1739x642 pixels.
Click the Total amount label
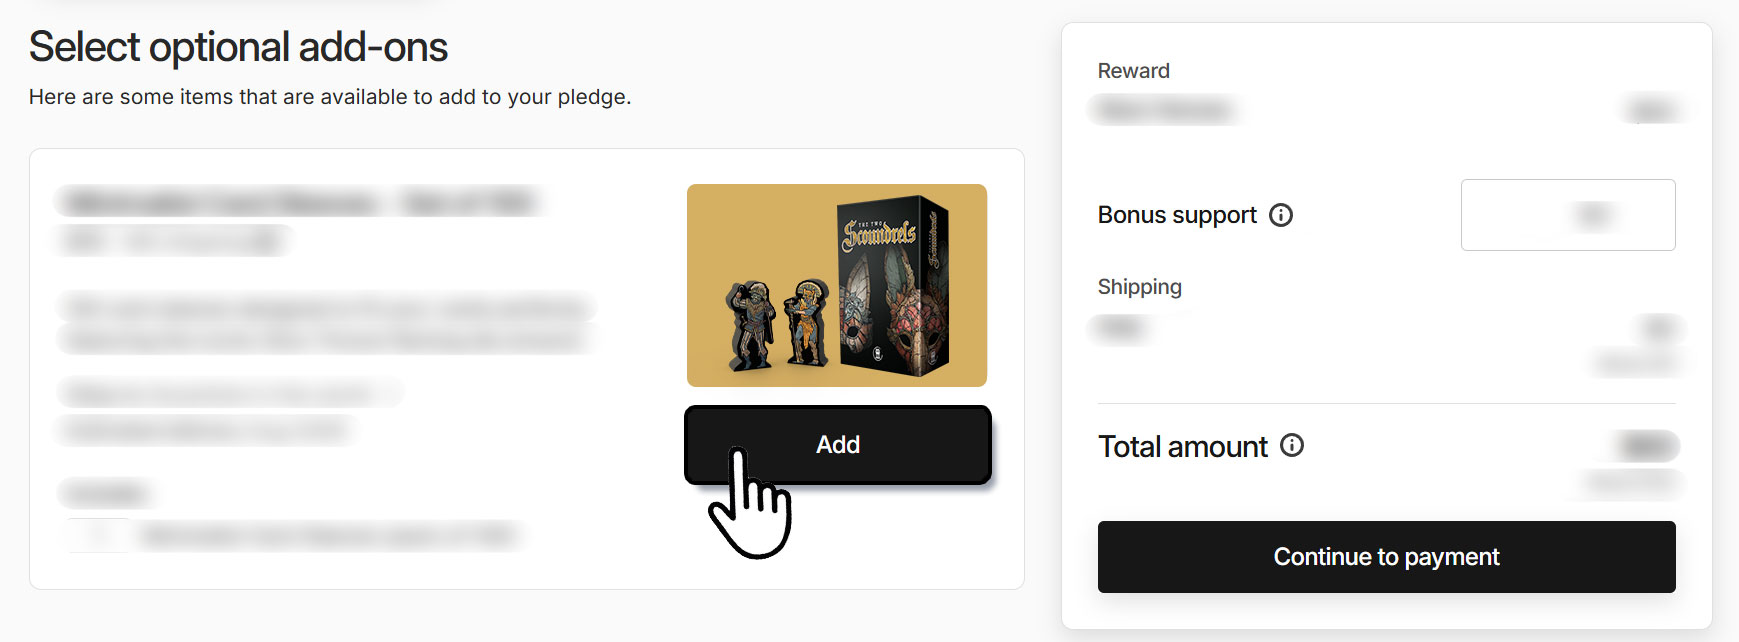pyautogui.click(x=1183, y=447)
